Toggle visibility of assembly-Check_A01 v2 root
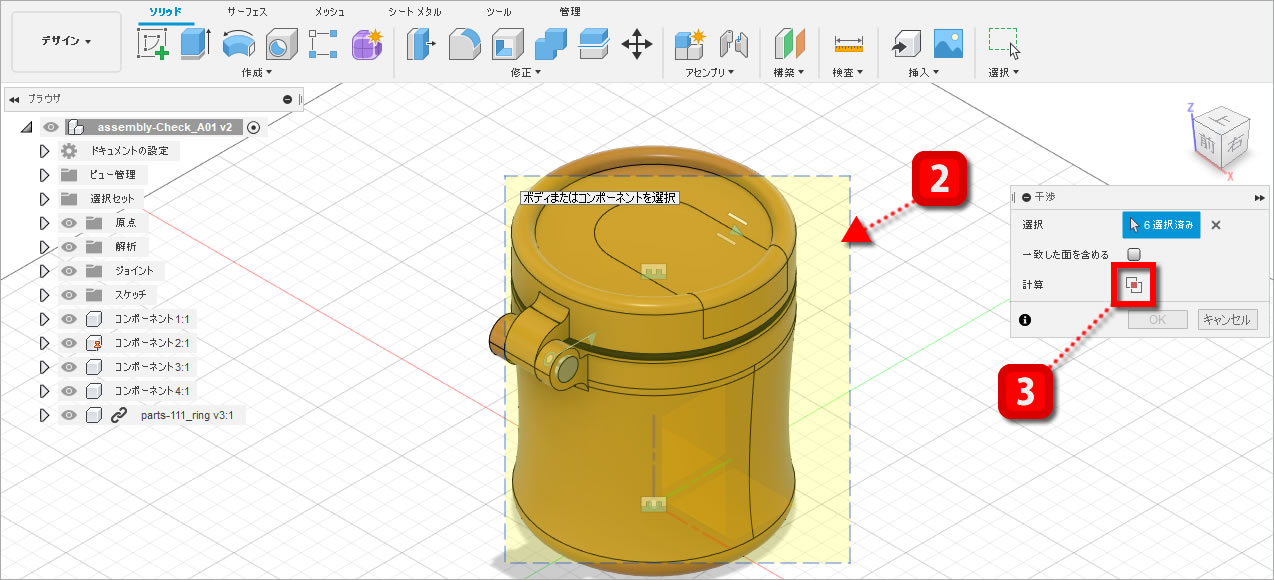1274x580 pixels. tap(51, 127)
